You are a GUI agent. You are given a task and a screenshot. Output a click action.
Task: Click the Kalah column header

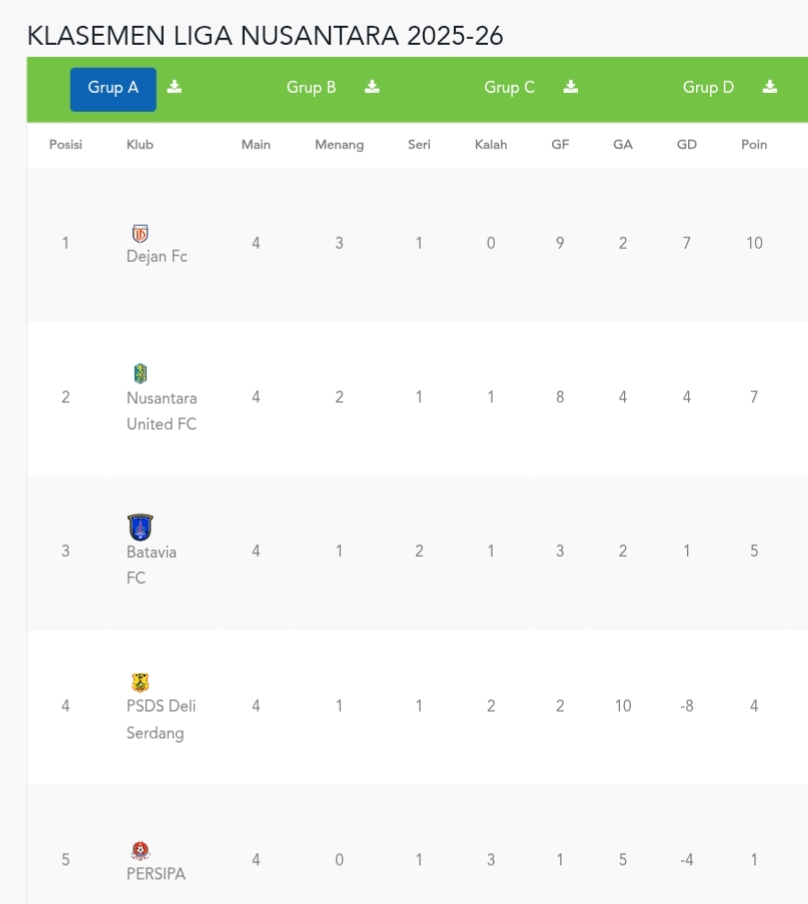coord(491,145)
